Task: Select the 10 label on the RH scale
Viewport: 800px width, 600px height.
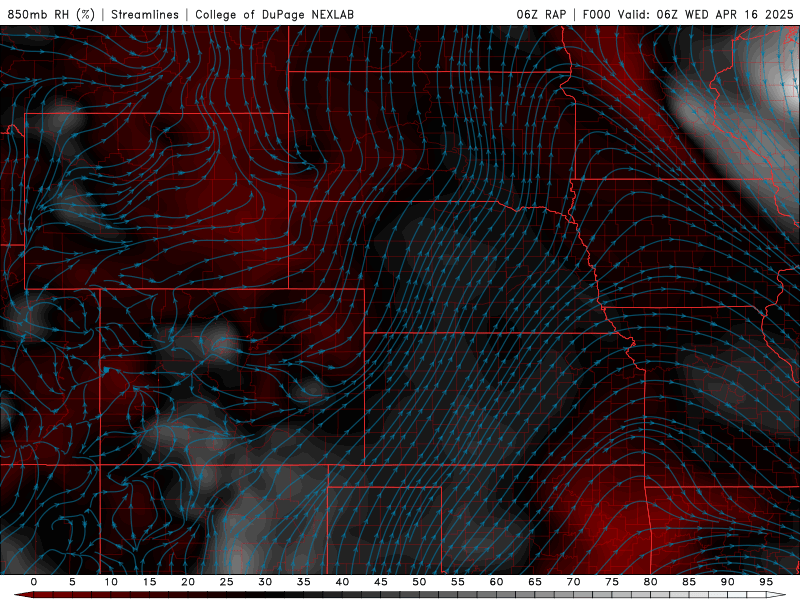Action: pyautogui.click(x=111, y=582)
